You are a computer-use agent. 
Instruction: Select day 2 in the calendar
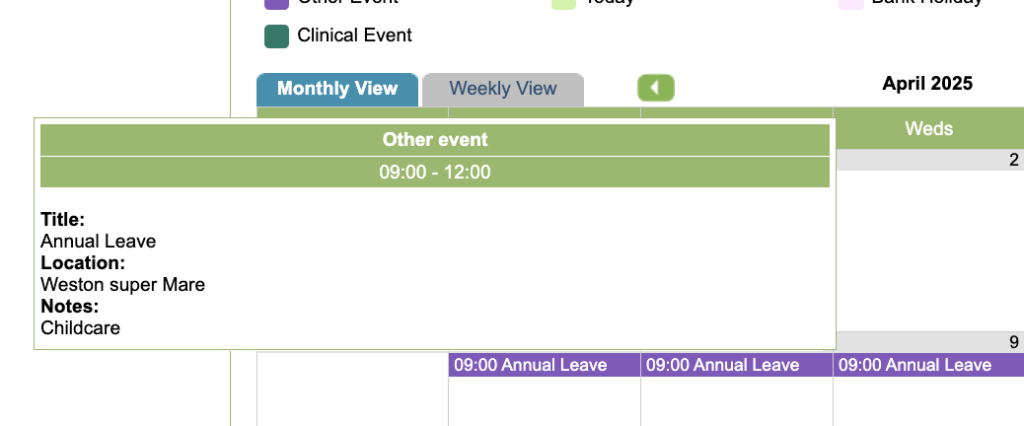1013,160
